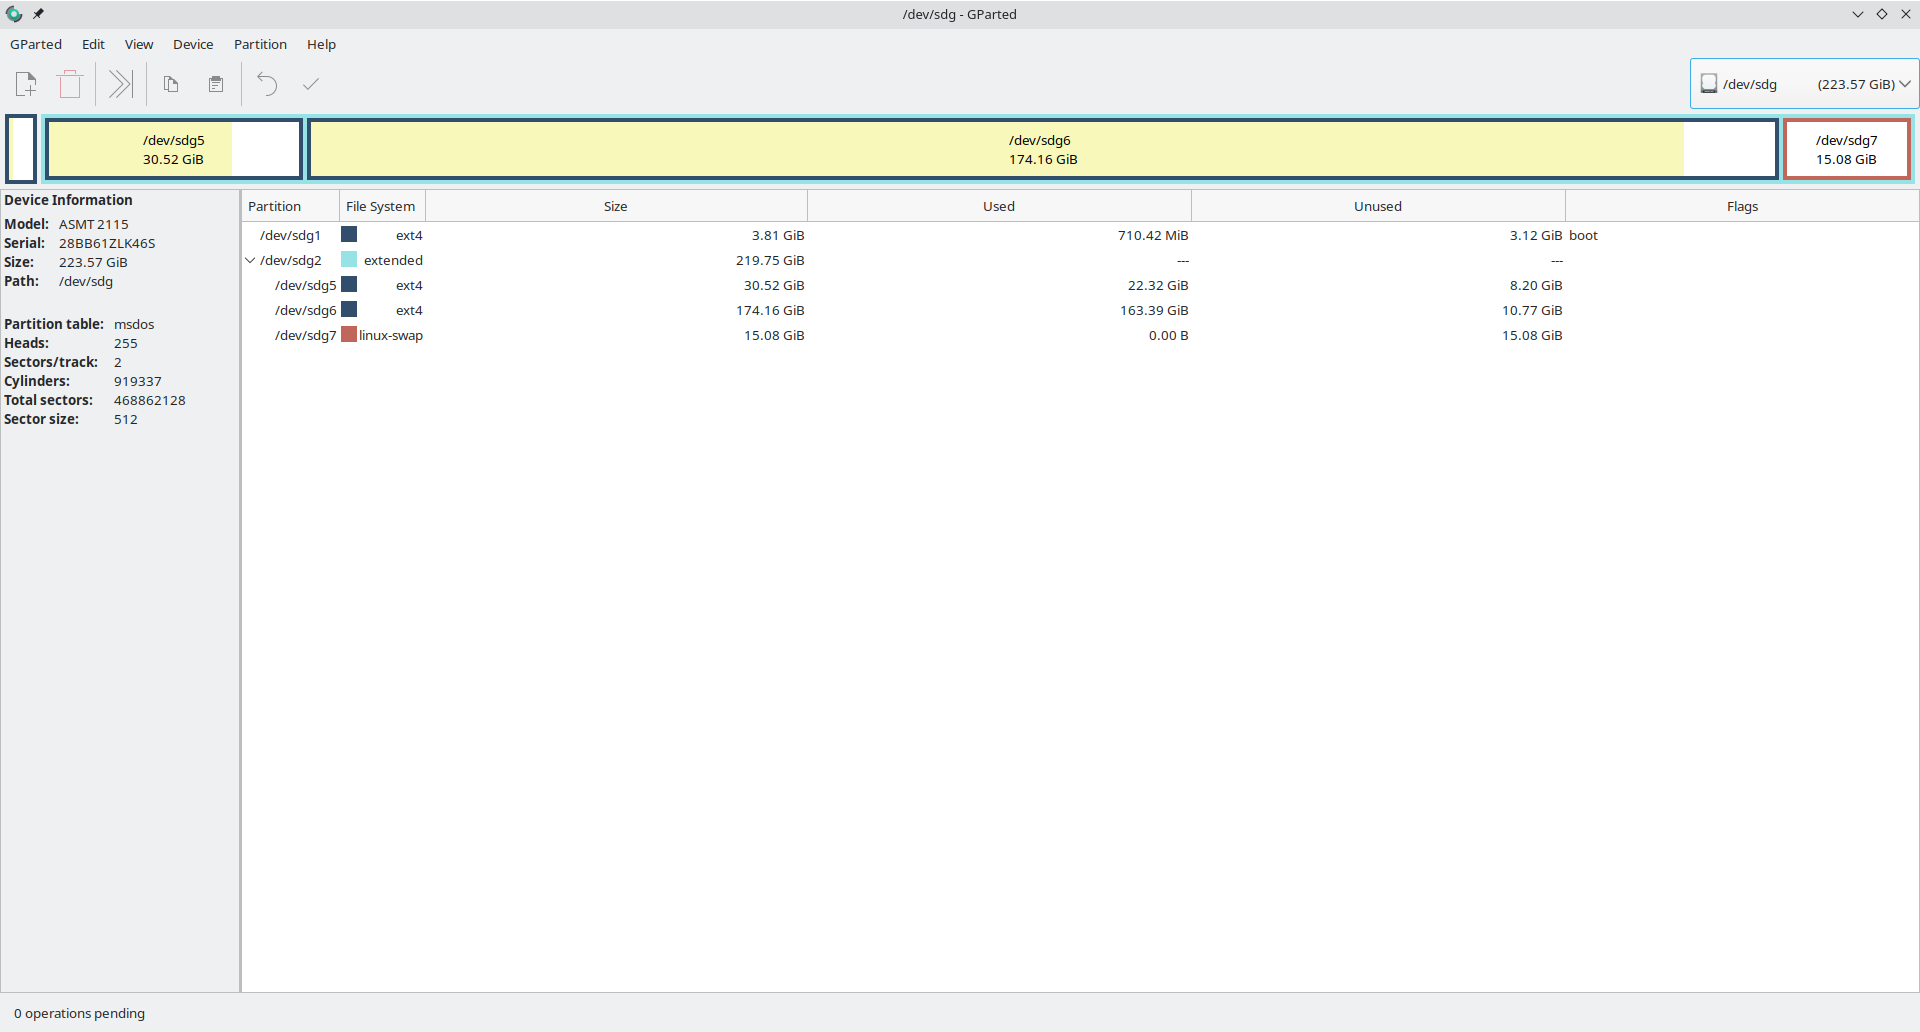
Task: Sort by the File System column header
Action: [382, 206]
